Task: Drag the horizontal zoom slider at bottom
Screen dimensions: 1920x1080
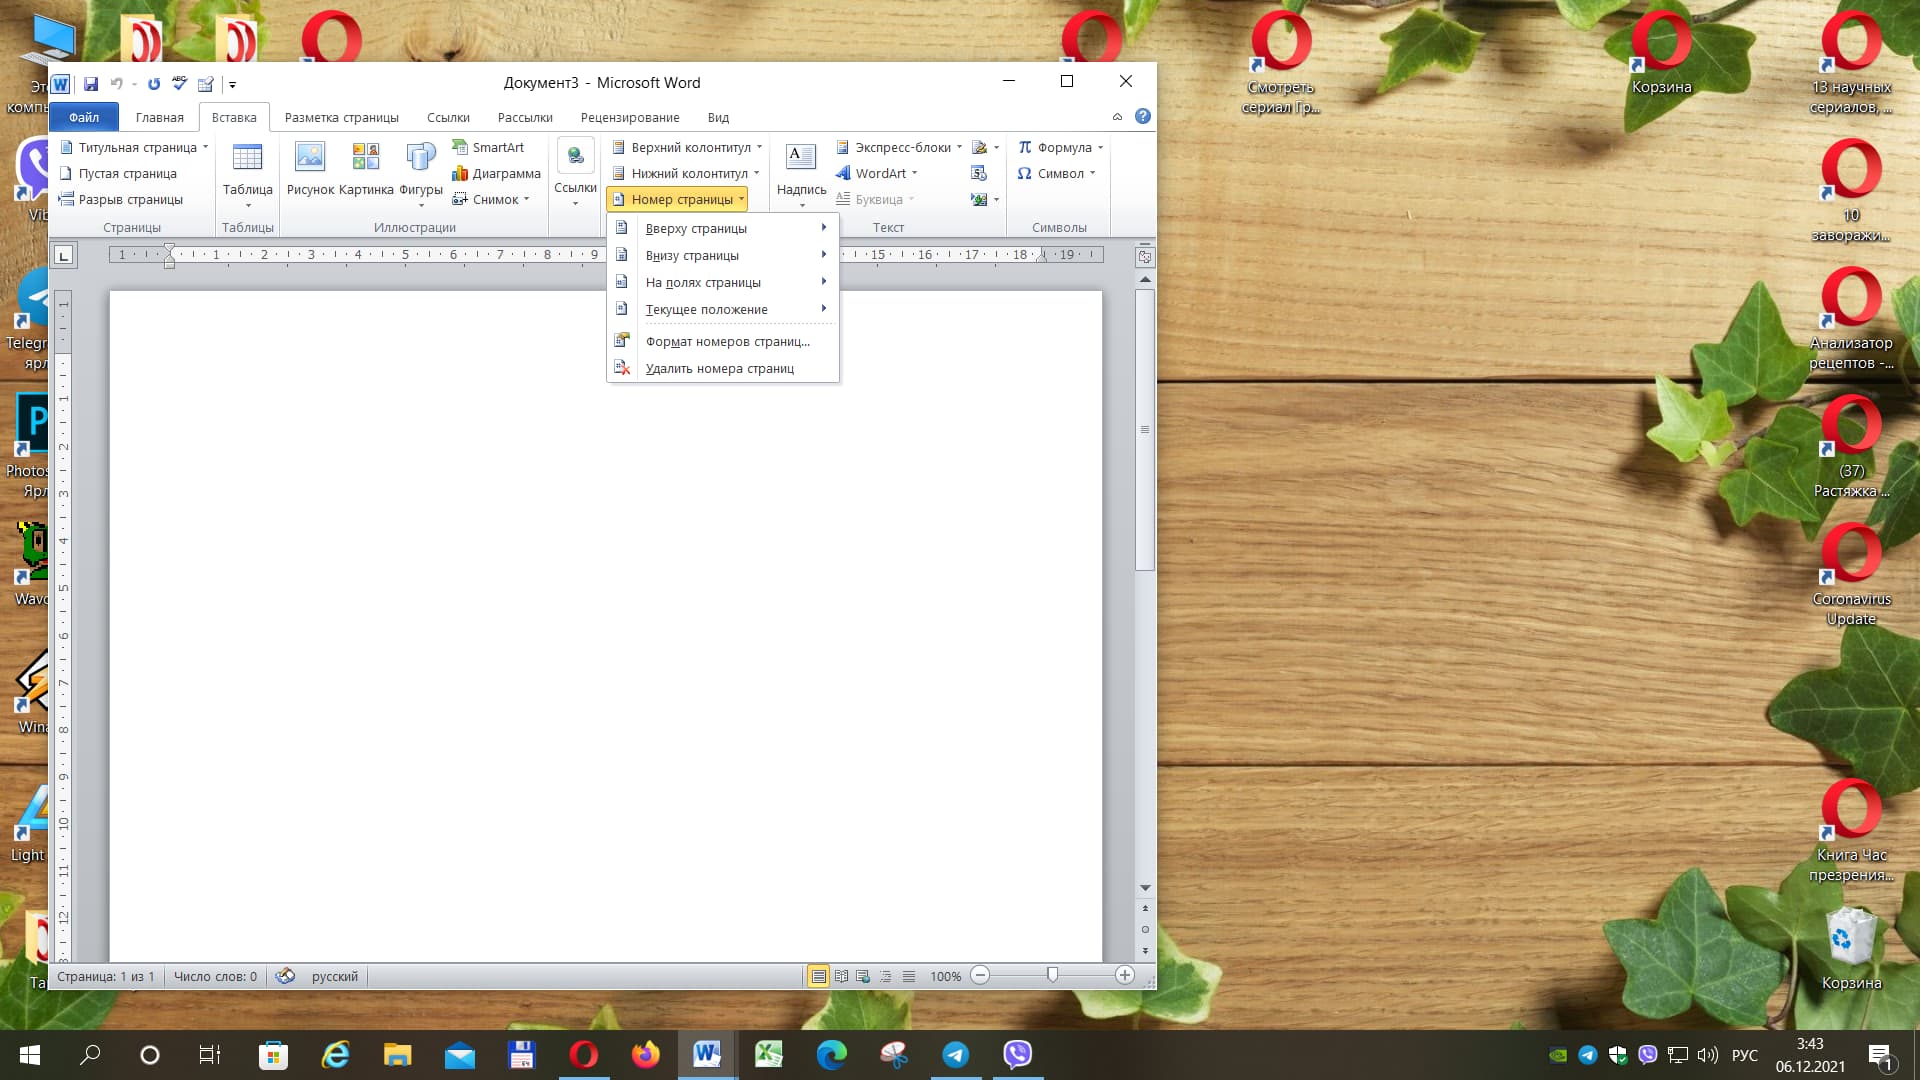Action: 1052,976
